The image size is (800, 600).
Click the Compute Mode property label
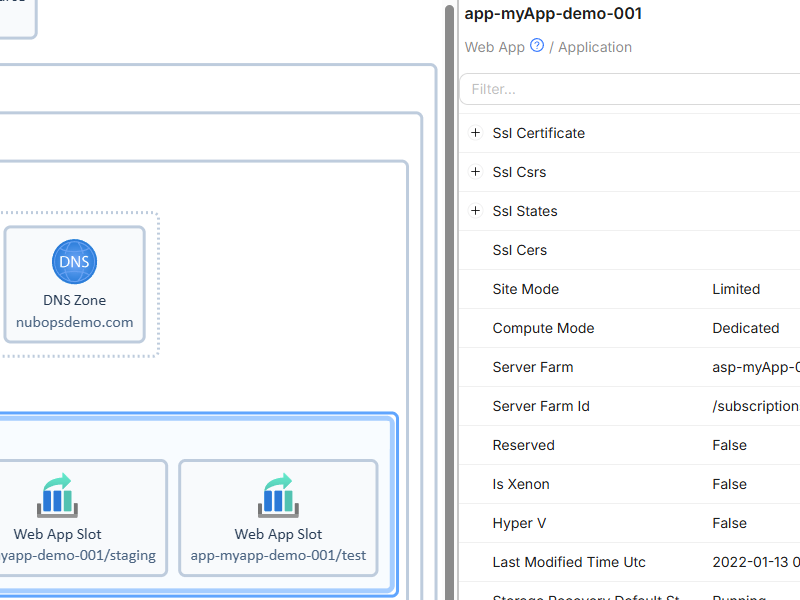pyautogui.click(x=543, y=328)
